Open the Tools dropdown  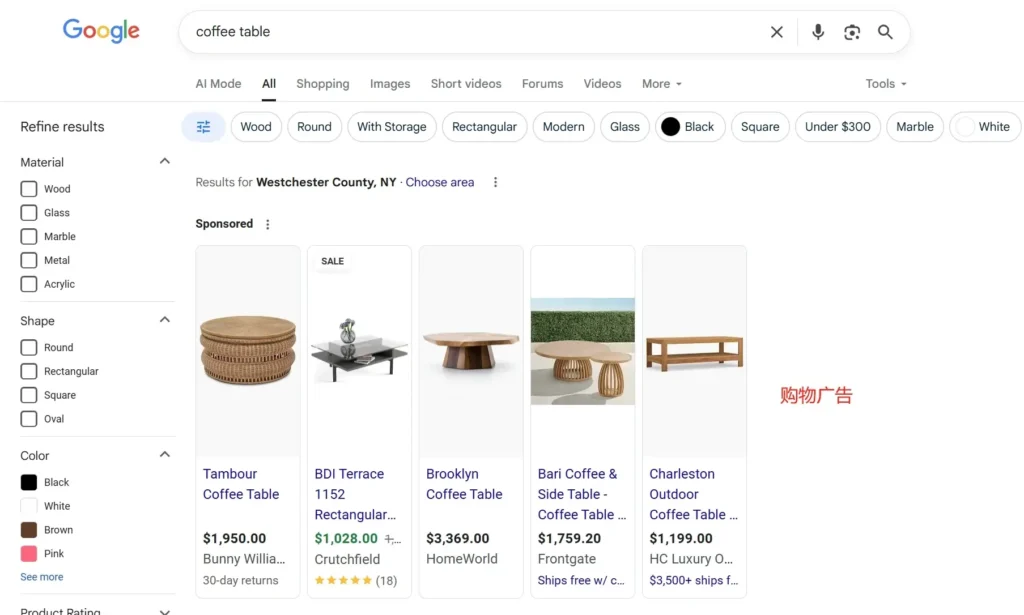pyautogui.click(x=886, y=84)
